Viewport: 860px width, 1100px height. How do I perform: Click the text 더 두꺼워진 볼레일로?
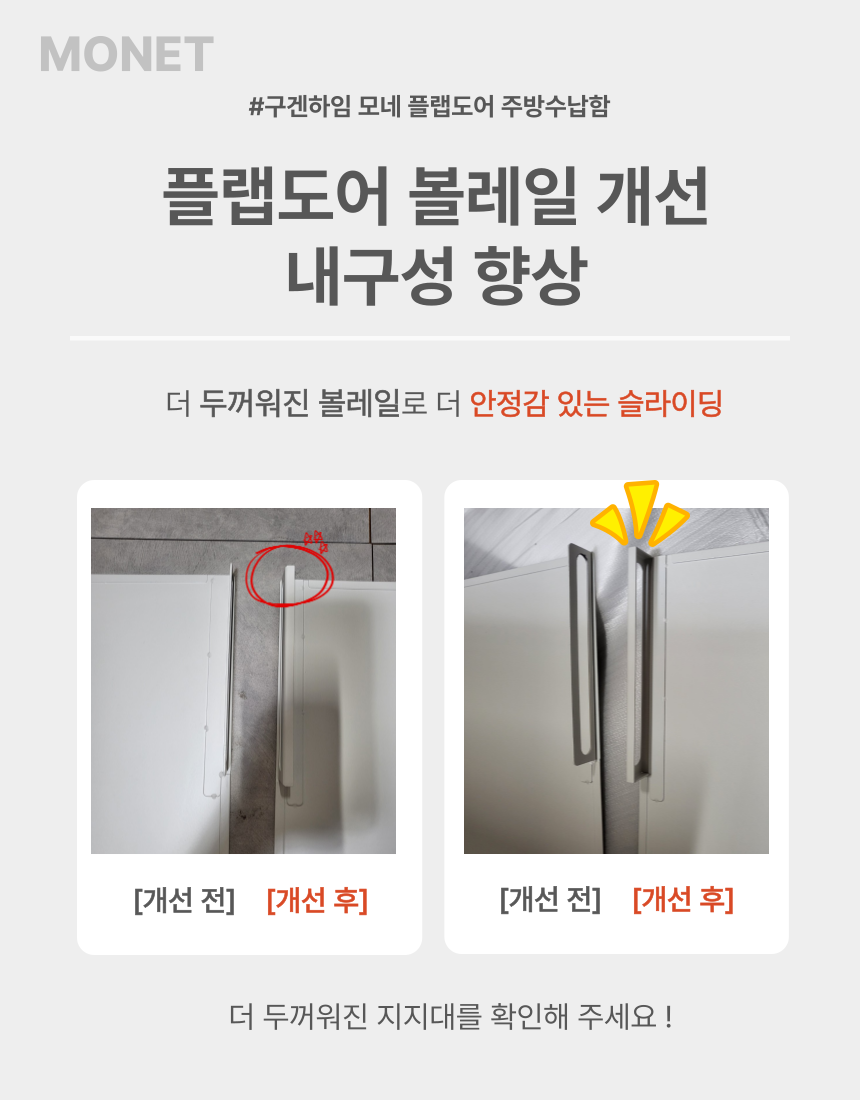point(297,403)
